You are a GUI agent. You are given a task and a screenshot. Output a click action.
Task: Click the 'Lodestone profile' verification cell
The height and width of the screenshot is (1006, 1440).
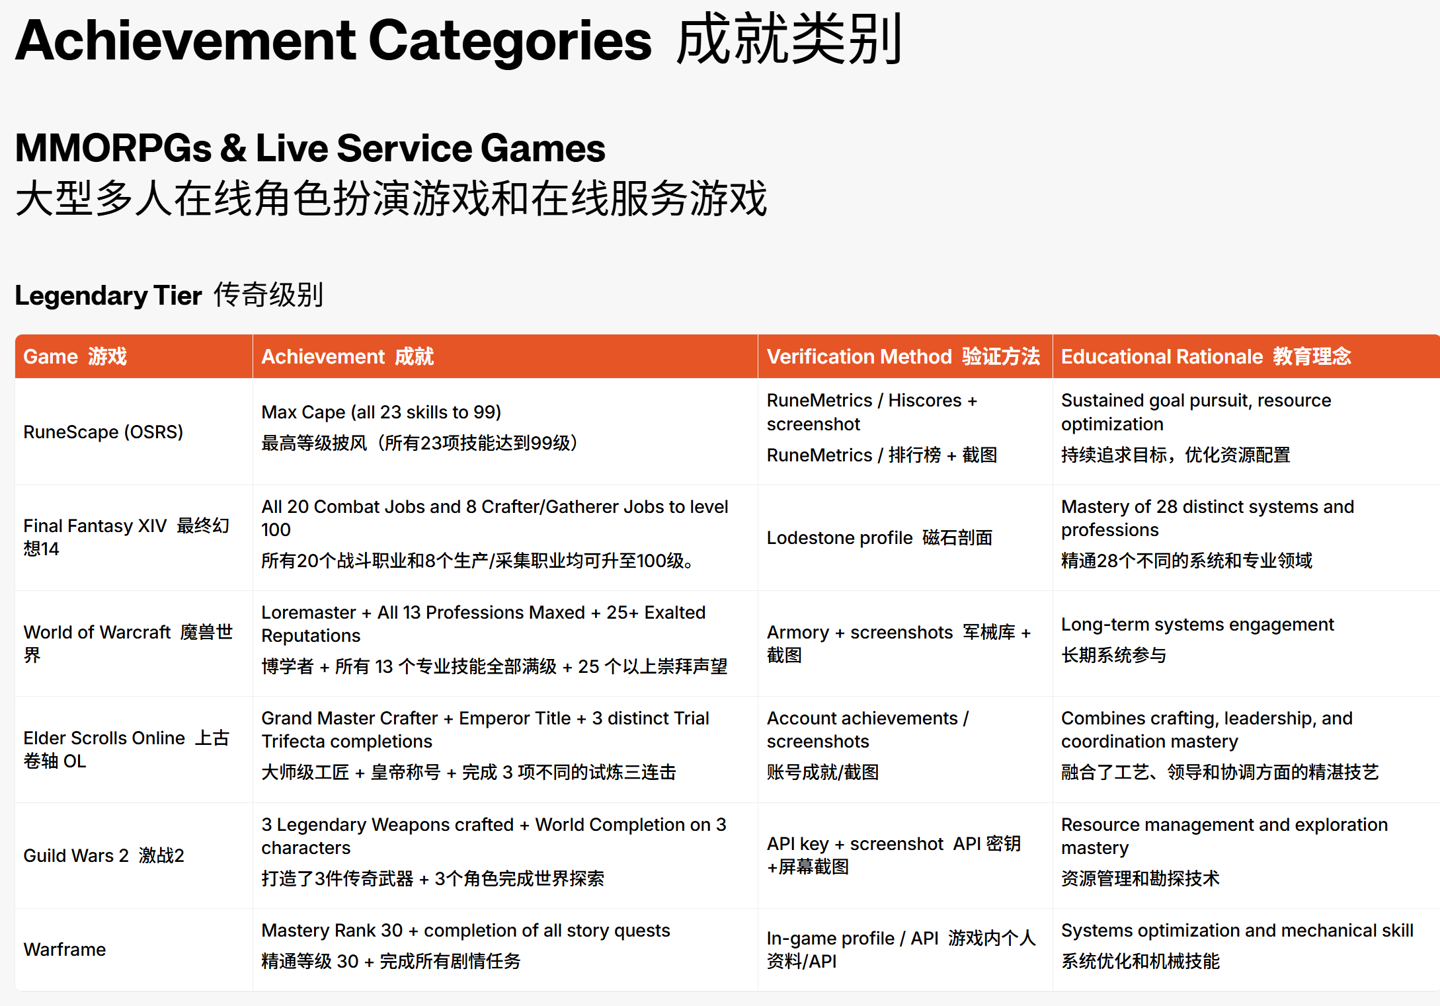point(905,538)
